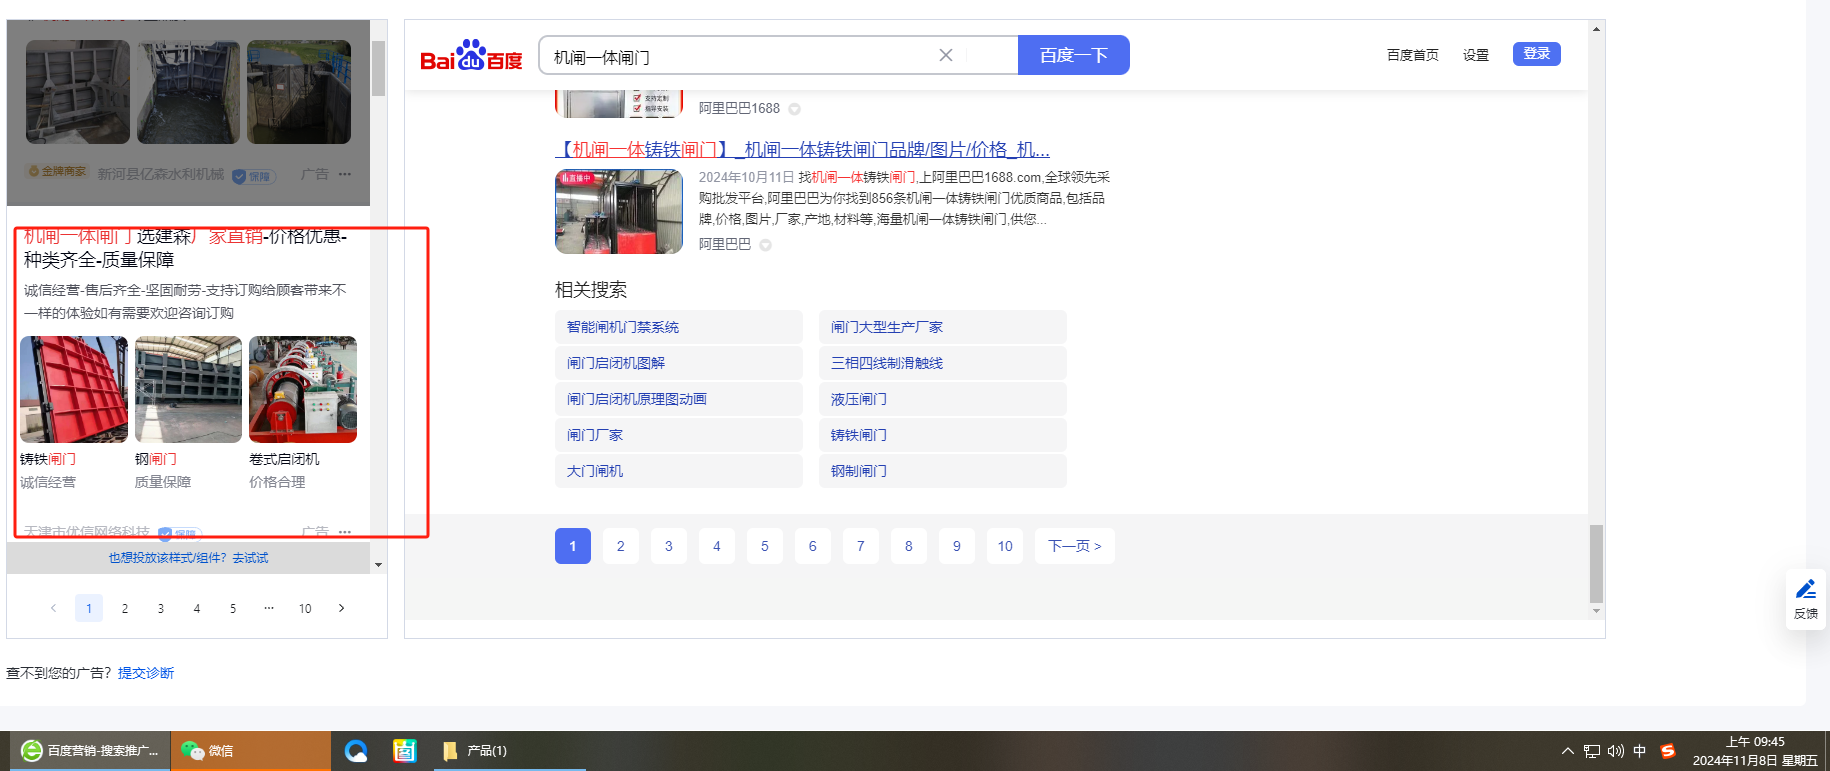Click the volume icon in system tray
This screenshot has width=1830, height=771.
tap(1616, 751)
